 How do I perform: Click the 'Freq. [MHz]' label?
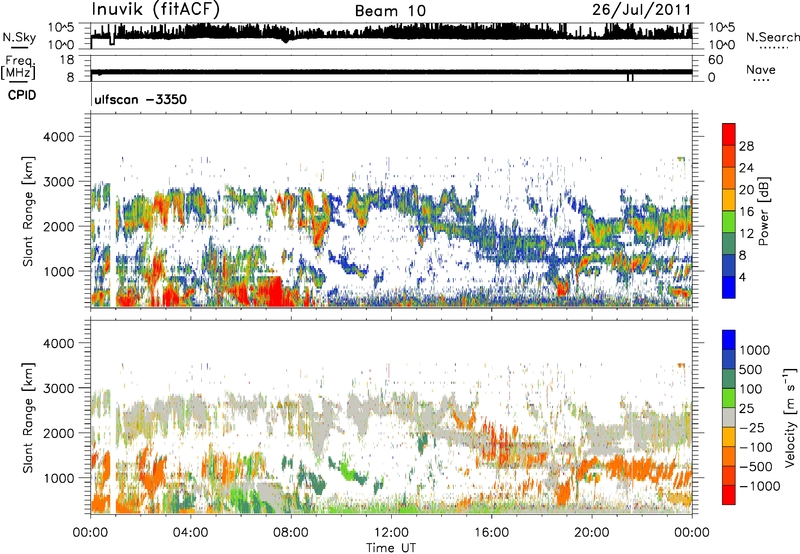click(18, 67)
